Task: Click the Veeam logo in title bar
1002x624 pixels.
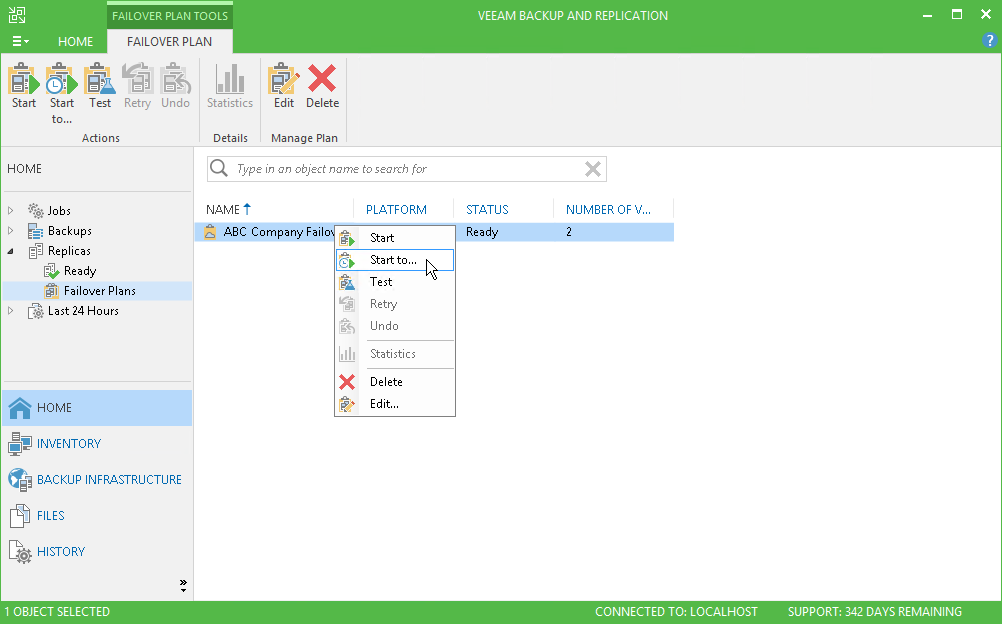Action: point(17,15)
